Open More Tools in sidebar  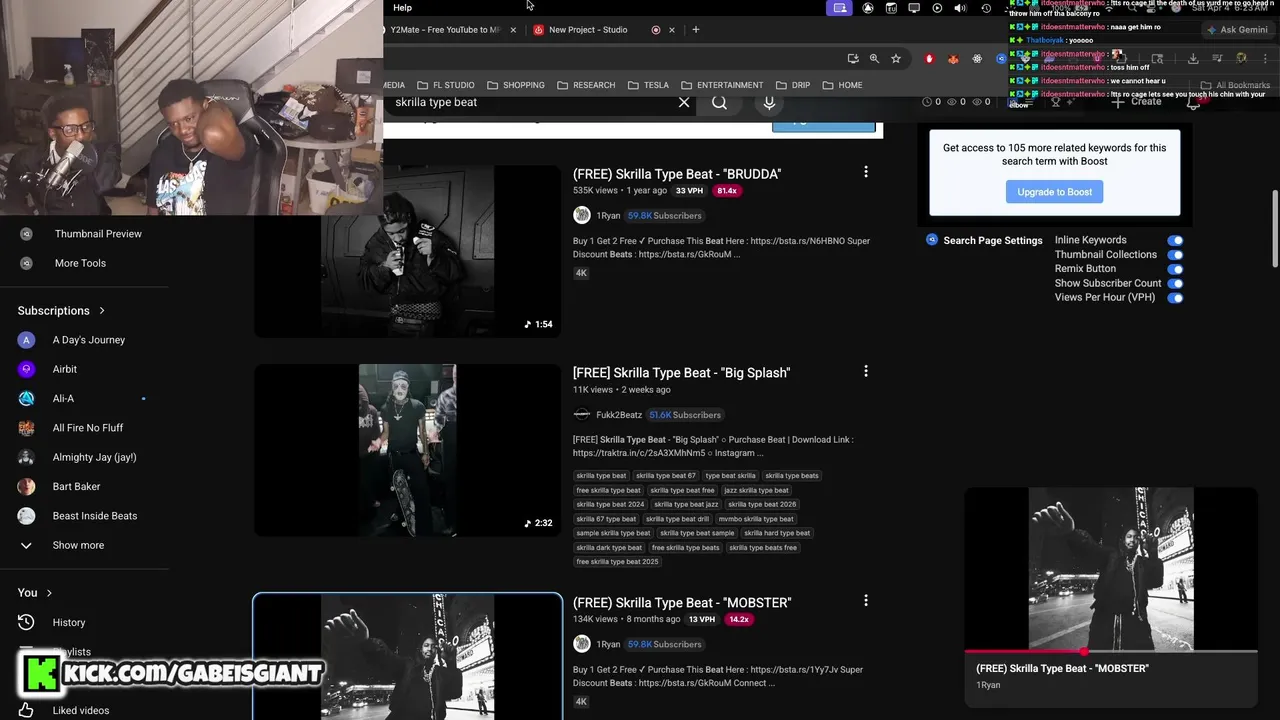80,263
